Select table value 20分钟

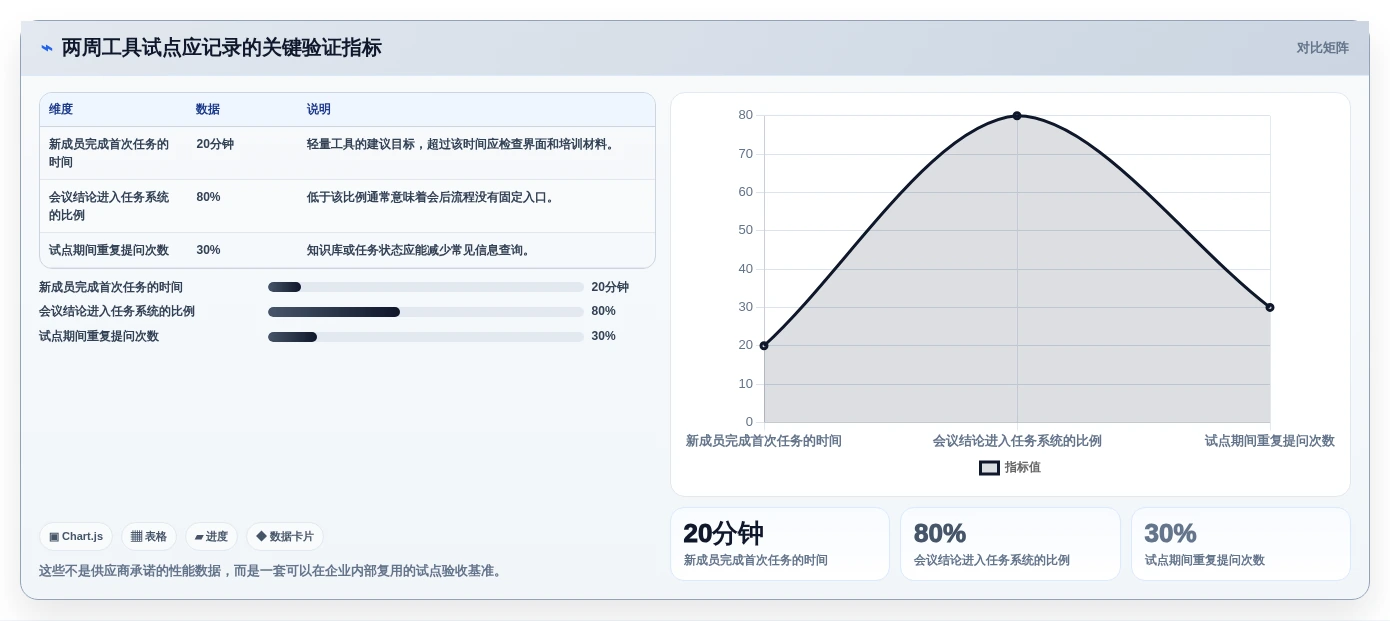point(215,144)
